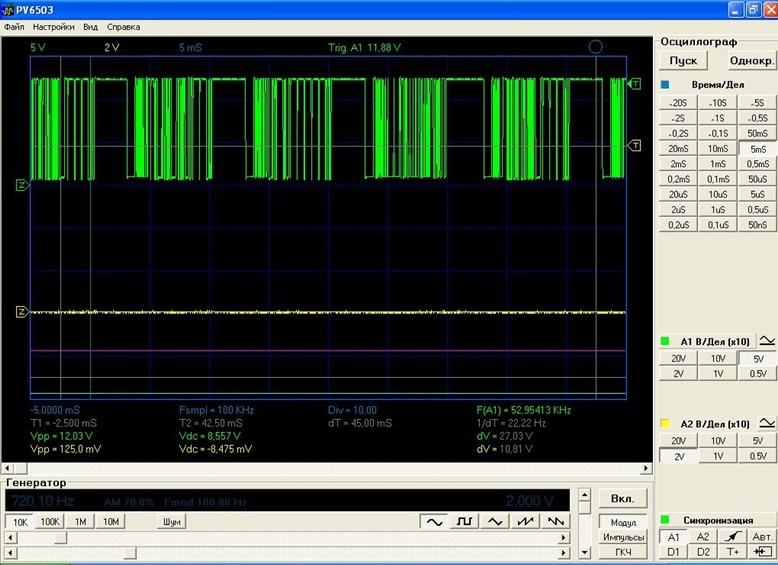Select the 1mS time/div button
This screenshot has height=565, width=778.
718,164
